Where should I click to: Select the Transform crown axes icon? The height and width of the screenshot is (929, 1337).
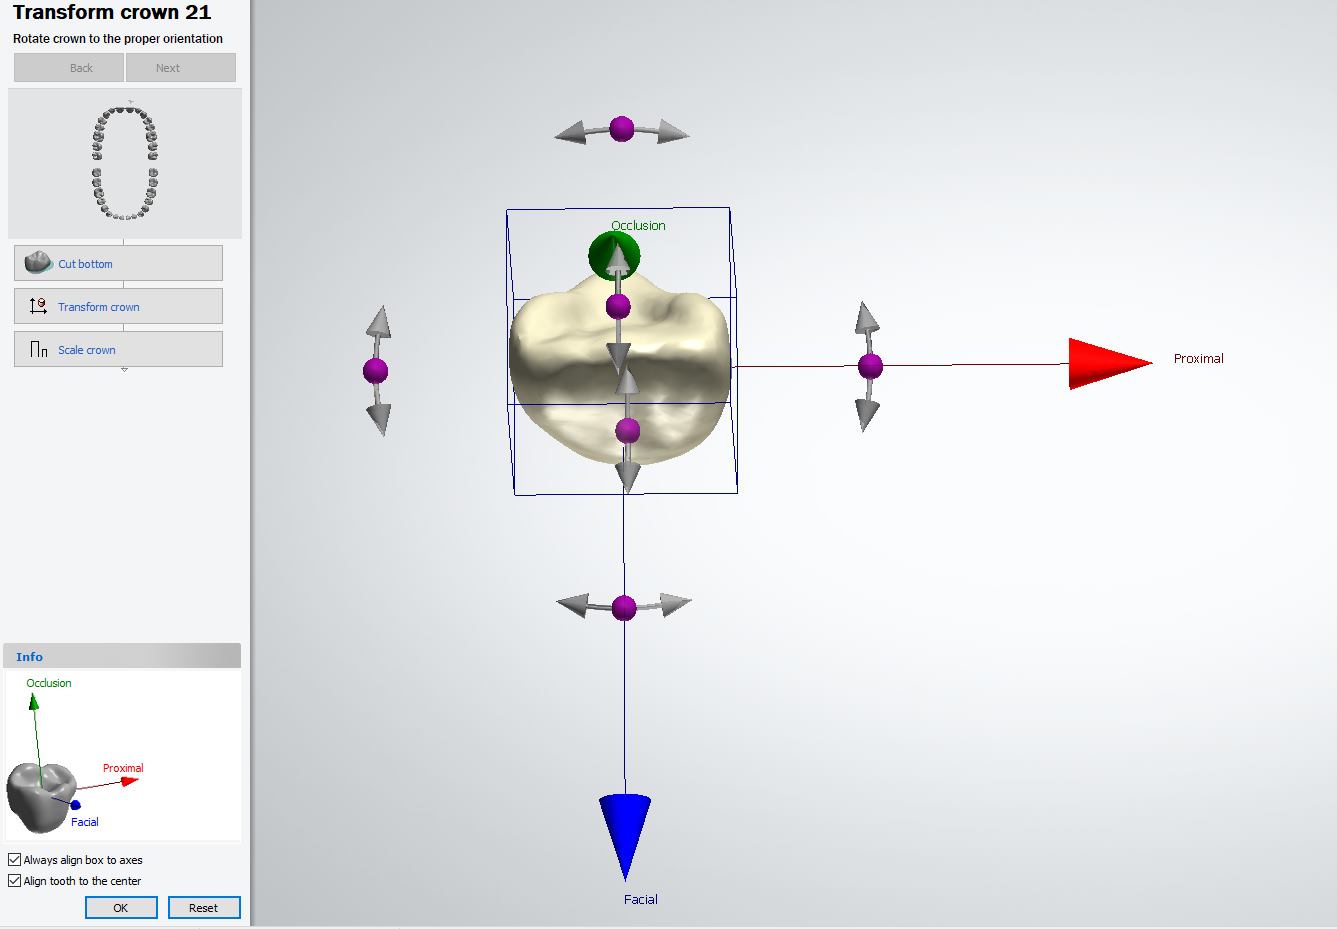(38, 306)
